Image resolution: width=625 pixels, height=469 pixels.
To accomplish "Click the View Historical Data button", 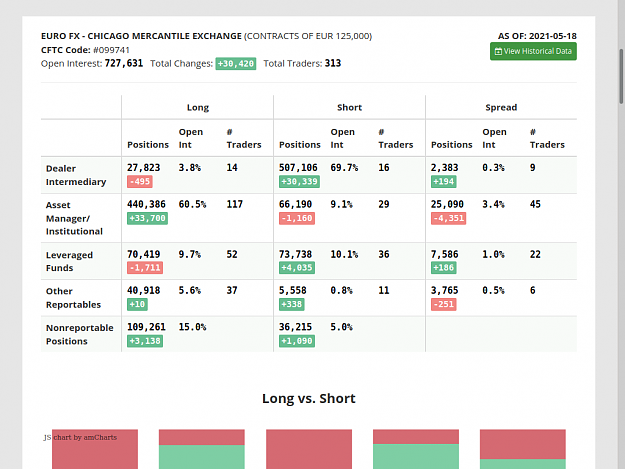I will click(x=533, y=51).
